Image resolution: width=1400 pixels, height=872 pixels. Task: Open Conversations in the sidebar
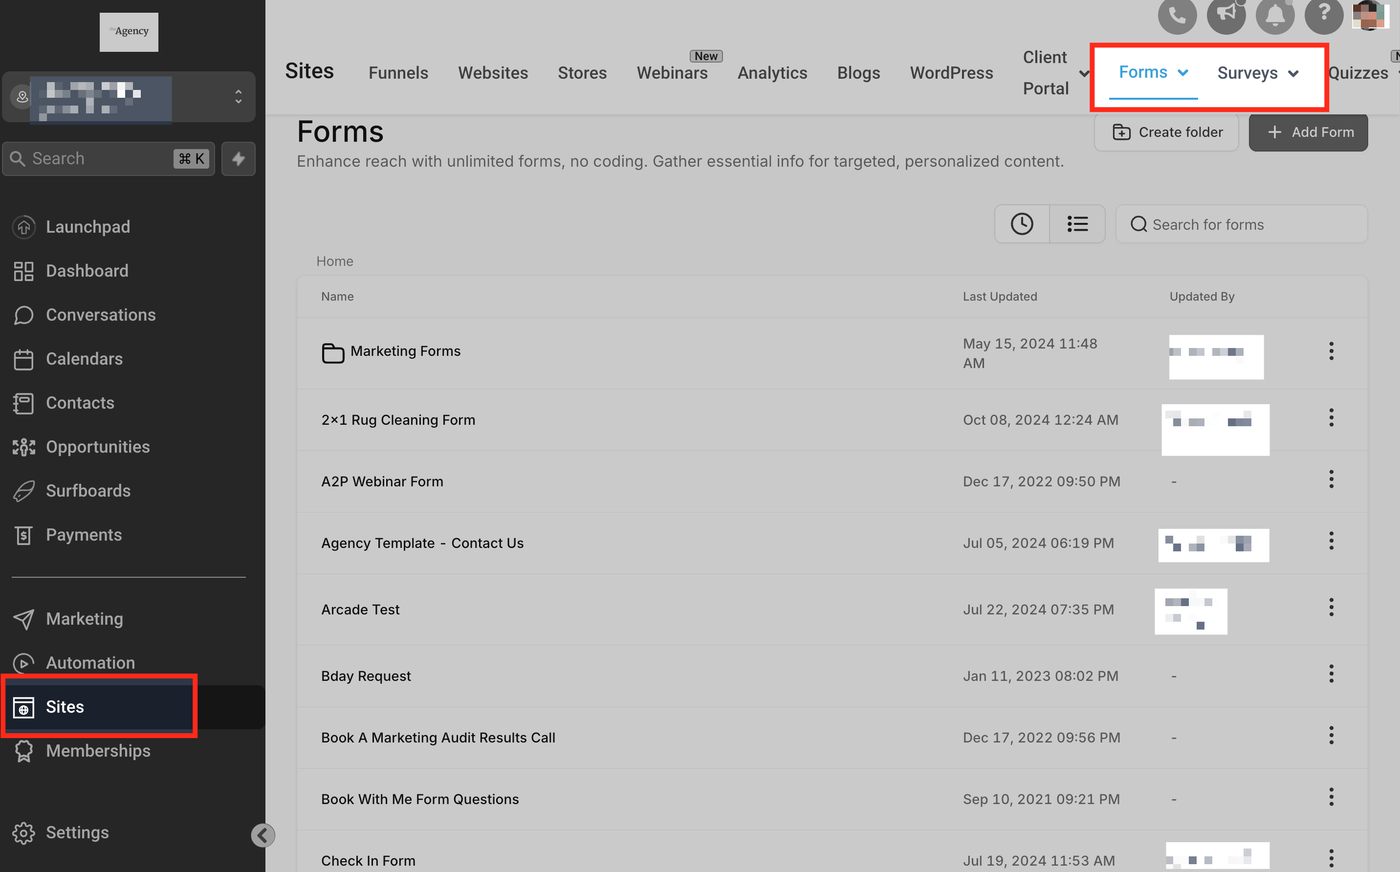tap(100, 315)
